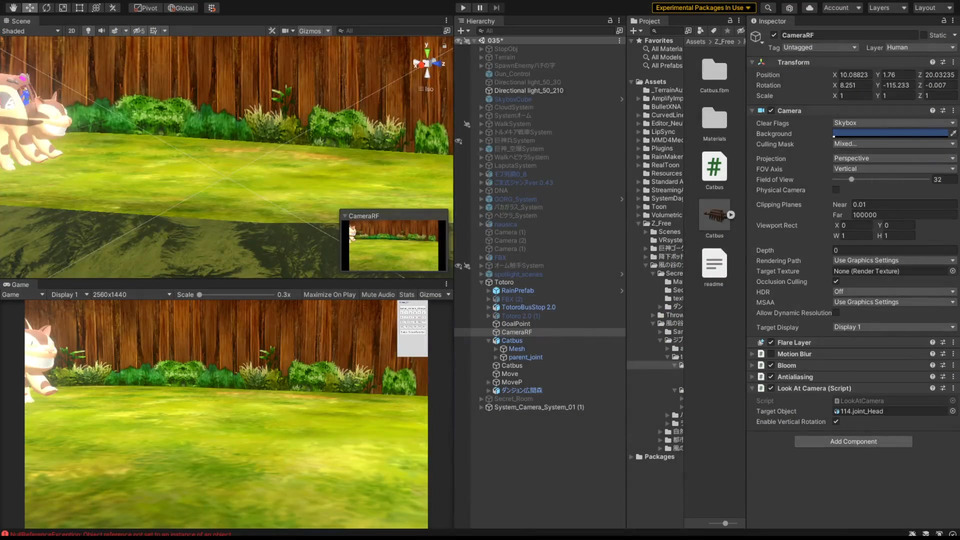Screen dimensions: 960x540
Task: Open HDR dropdown
Action: (894, 291)
